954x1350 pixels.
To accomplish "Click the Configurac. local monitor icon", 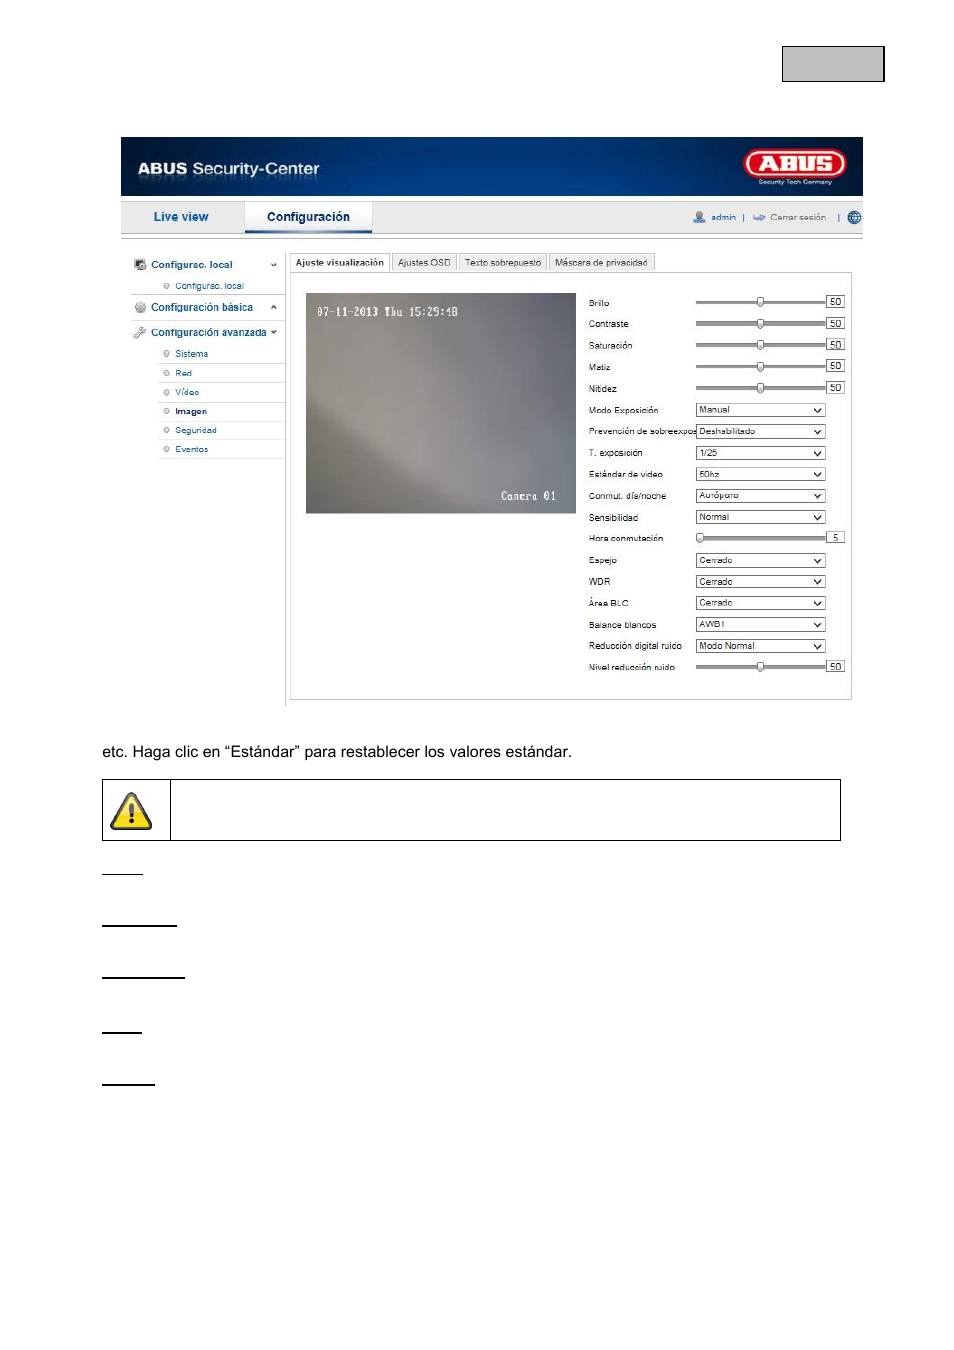I will 140,265.
